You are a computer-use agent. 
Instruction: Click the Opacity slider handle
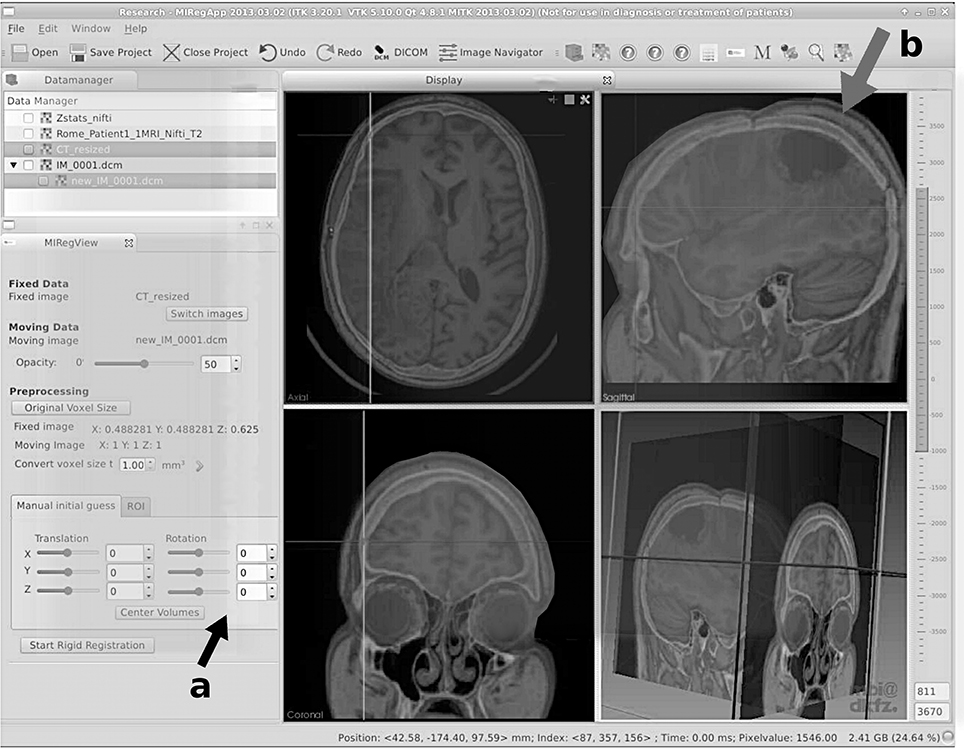click(x=144, y=364)
